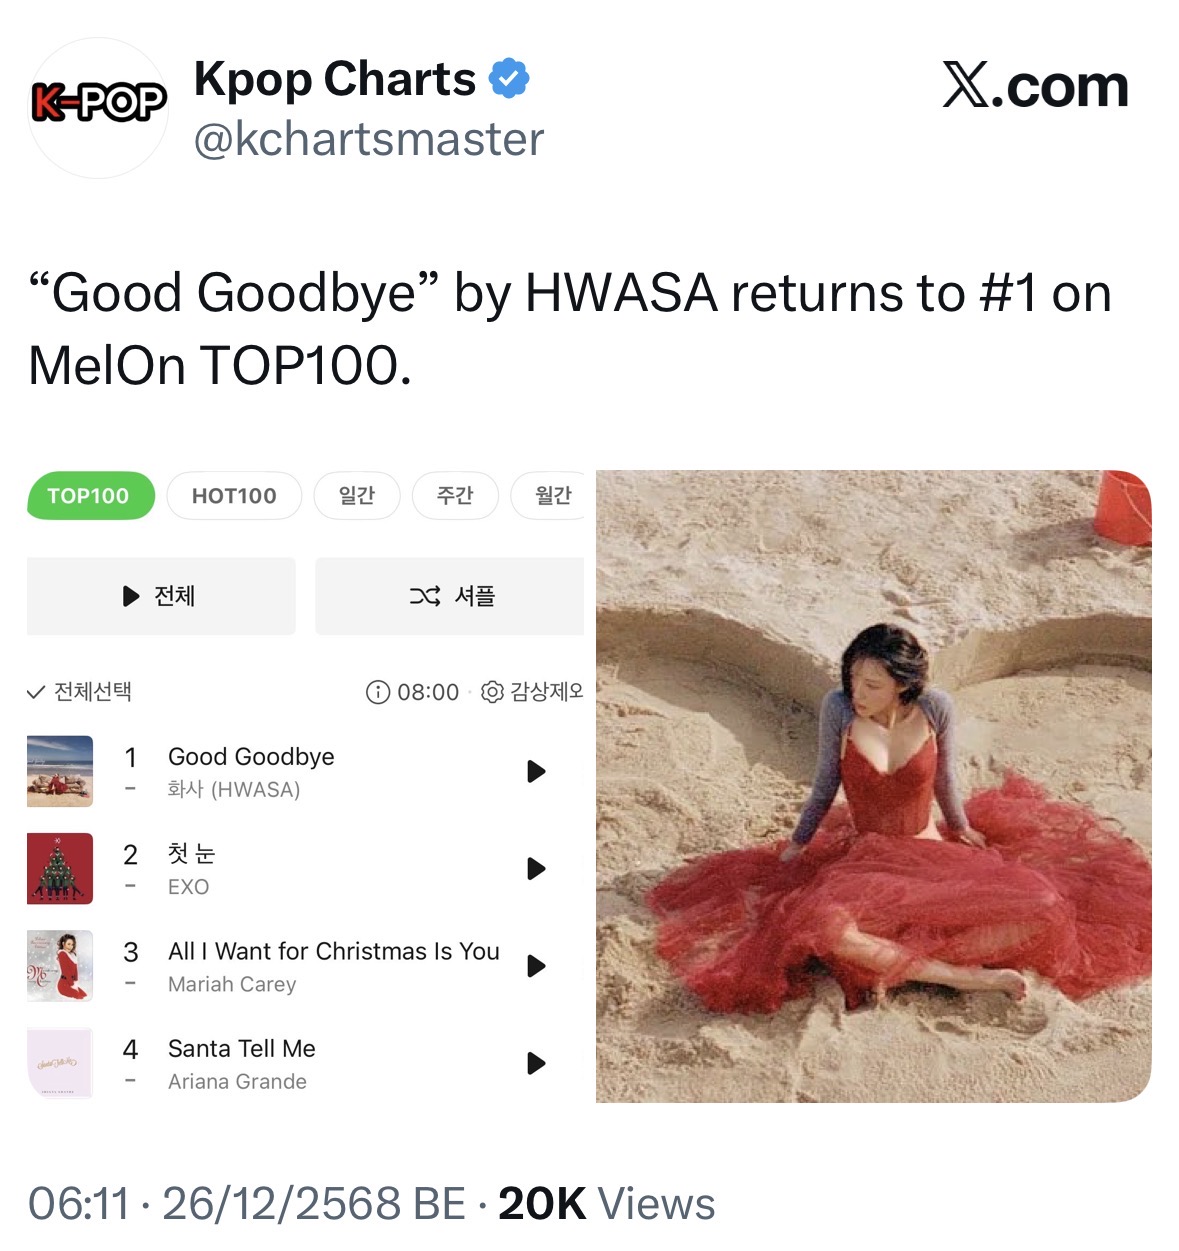This screenshot has width=1179, height=1251.
Task: Click the 전체 play all button
Action: tap(161, 596)
